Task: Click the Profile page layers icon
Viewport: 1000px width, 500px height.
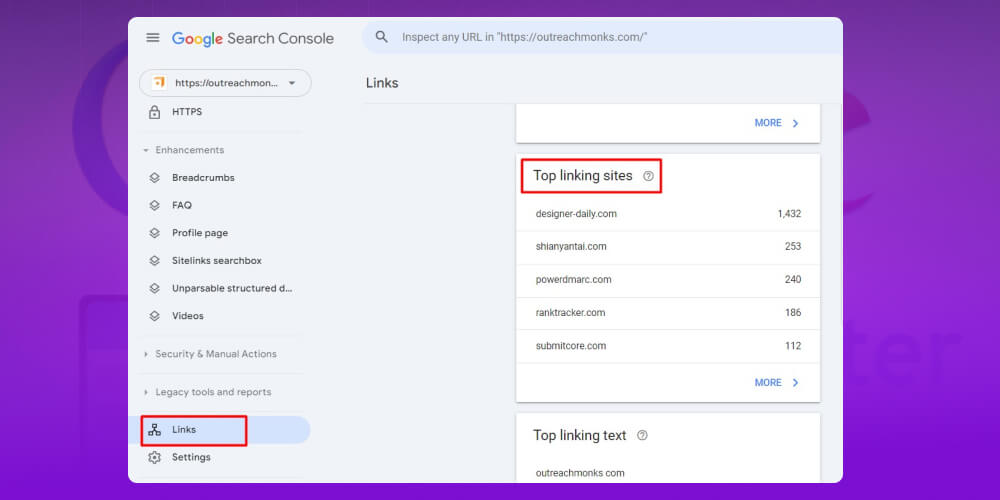Action: 154,233
